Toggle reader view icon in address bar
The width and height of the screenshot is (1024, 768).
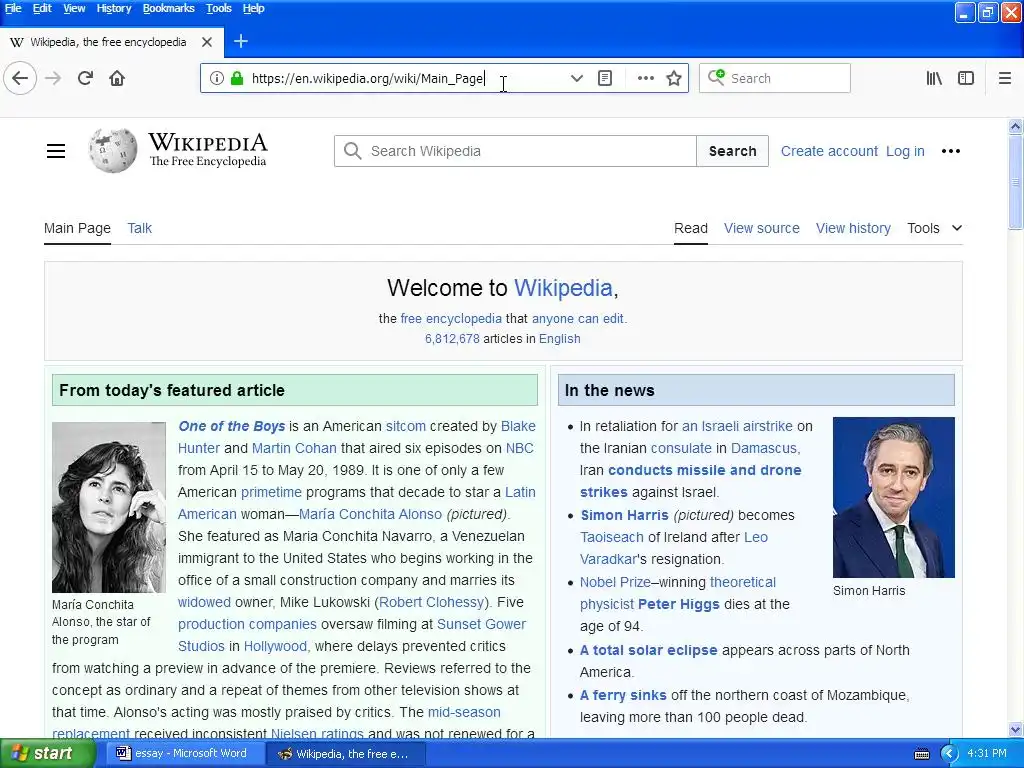pos(605,78)
